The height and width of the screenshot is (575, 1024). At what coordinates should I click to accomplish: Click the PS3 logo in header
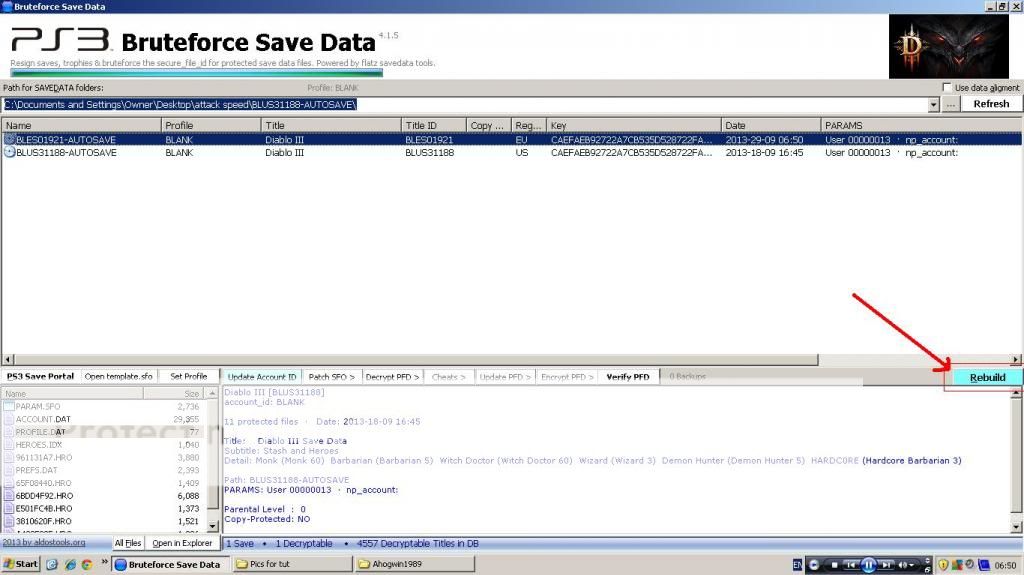coord(60,42)
